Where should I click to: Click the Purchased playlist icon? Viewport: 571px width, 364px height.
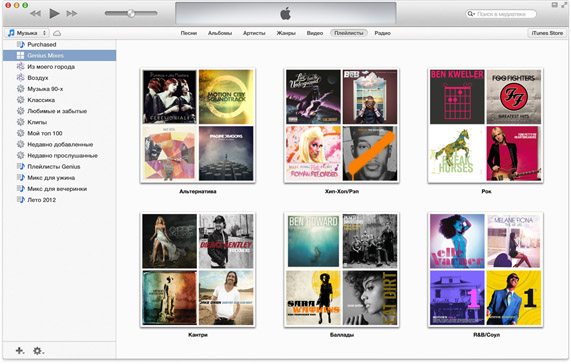point(20,44)
